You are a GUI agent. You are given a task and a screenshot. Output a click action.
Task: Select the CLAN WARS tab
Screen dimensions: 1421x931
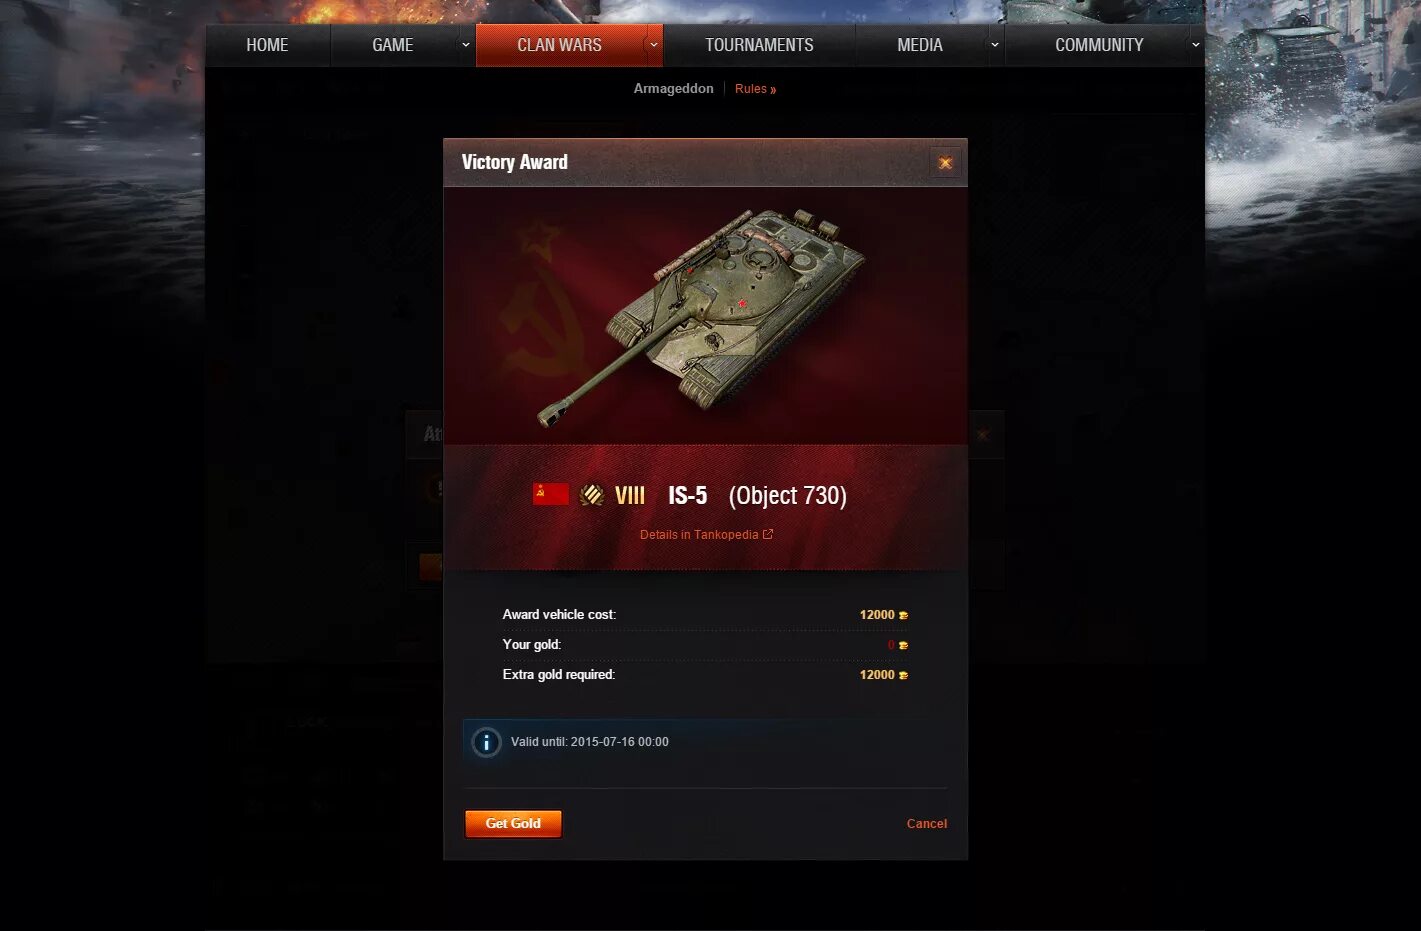(560, 45)
